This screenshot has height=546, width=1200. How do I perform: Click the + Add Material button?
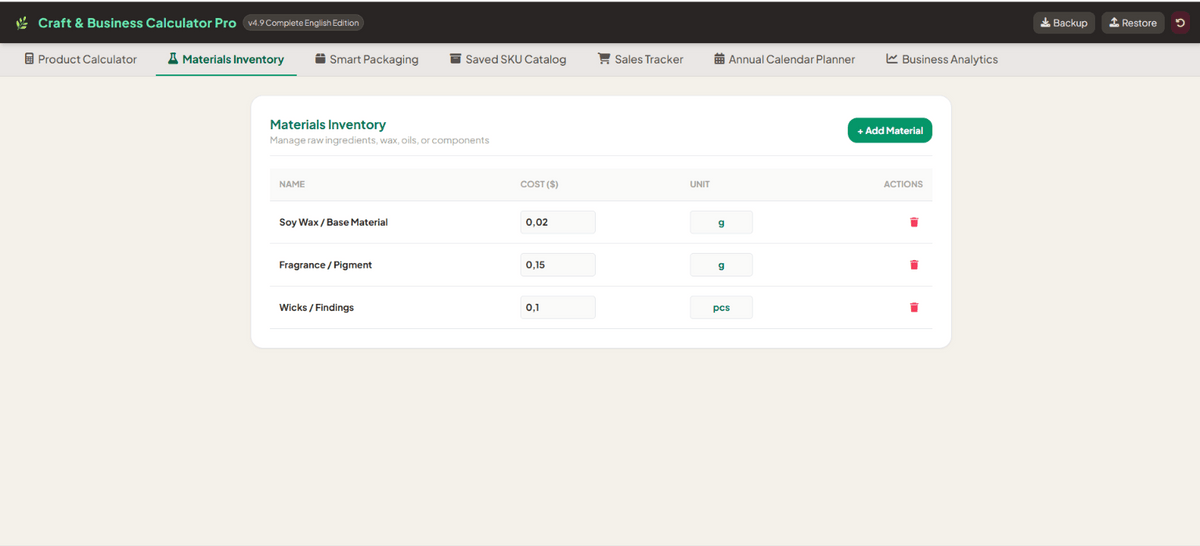tap(890, 130)
